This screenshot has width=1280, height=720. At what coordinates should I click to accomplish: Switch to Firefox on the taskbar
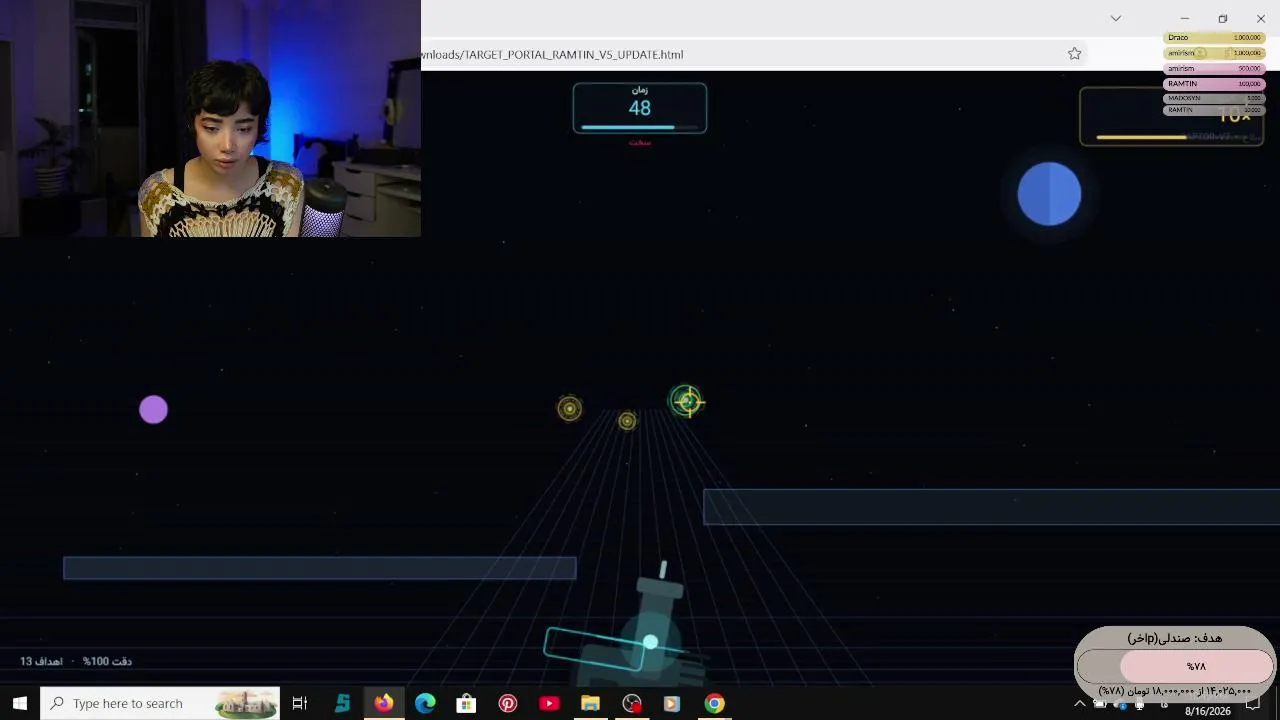coord(384,703)
